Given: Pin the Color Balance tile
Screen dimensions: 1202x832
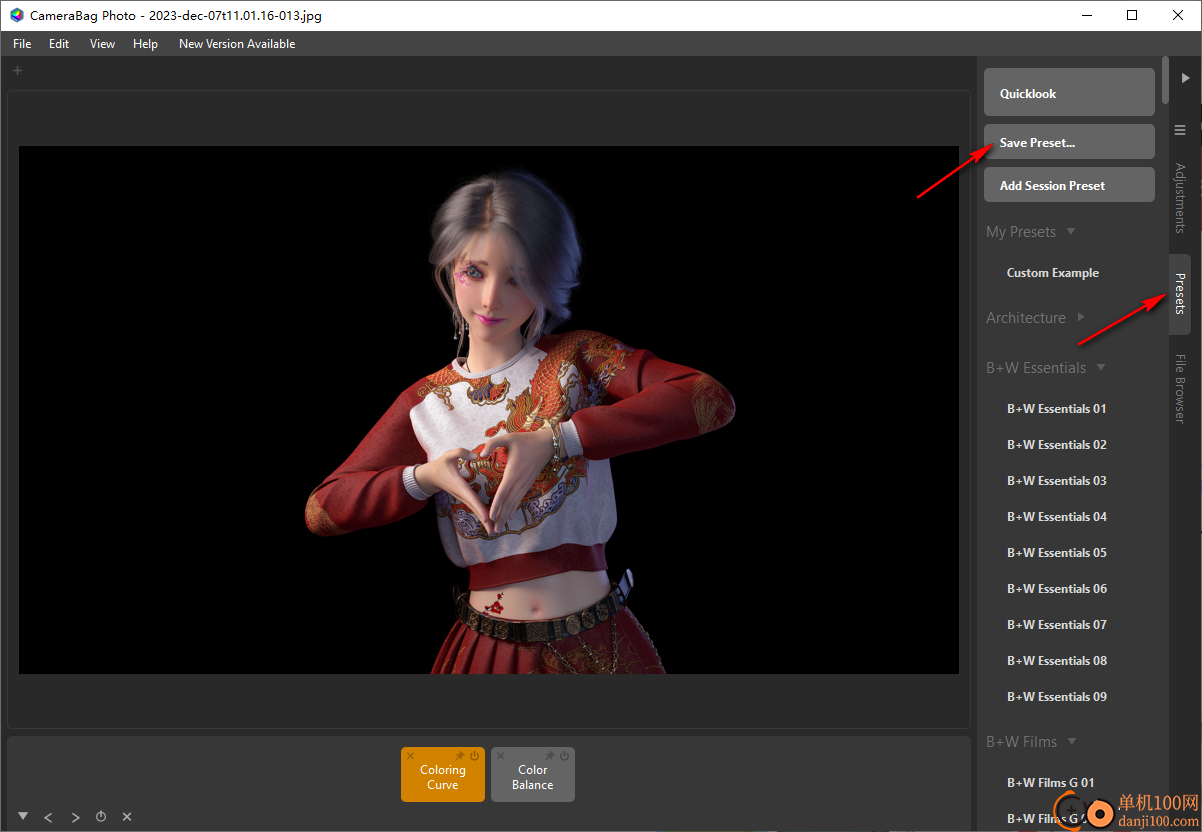Looking at the screenshot, I should click(x=550, y=756).
